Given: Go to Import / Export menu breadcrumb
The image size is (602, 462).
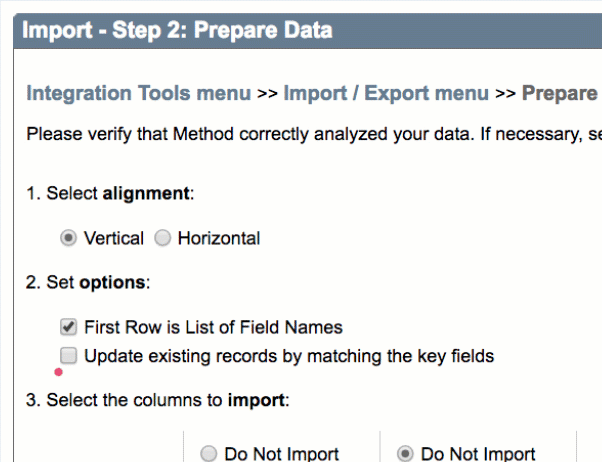Looking at the screenshot, I should click(x=386, y=93).
